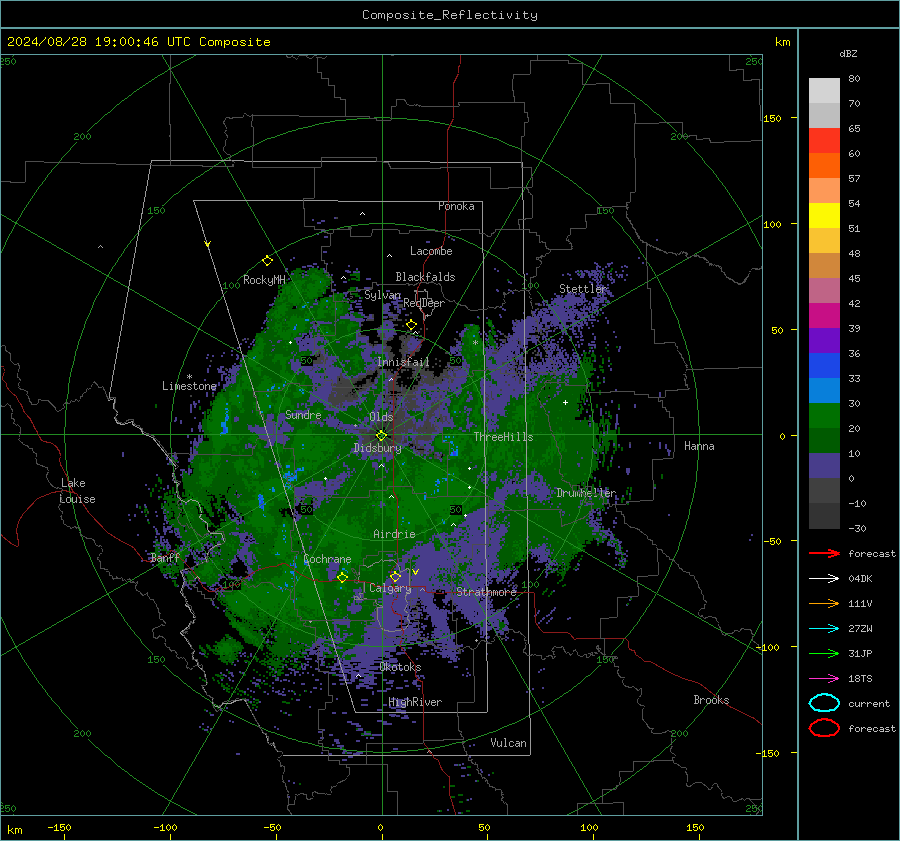
Task: Click the Lake Louise label
Action: tap(77, 491)
